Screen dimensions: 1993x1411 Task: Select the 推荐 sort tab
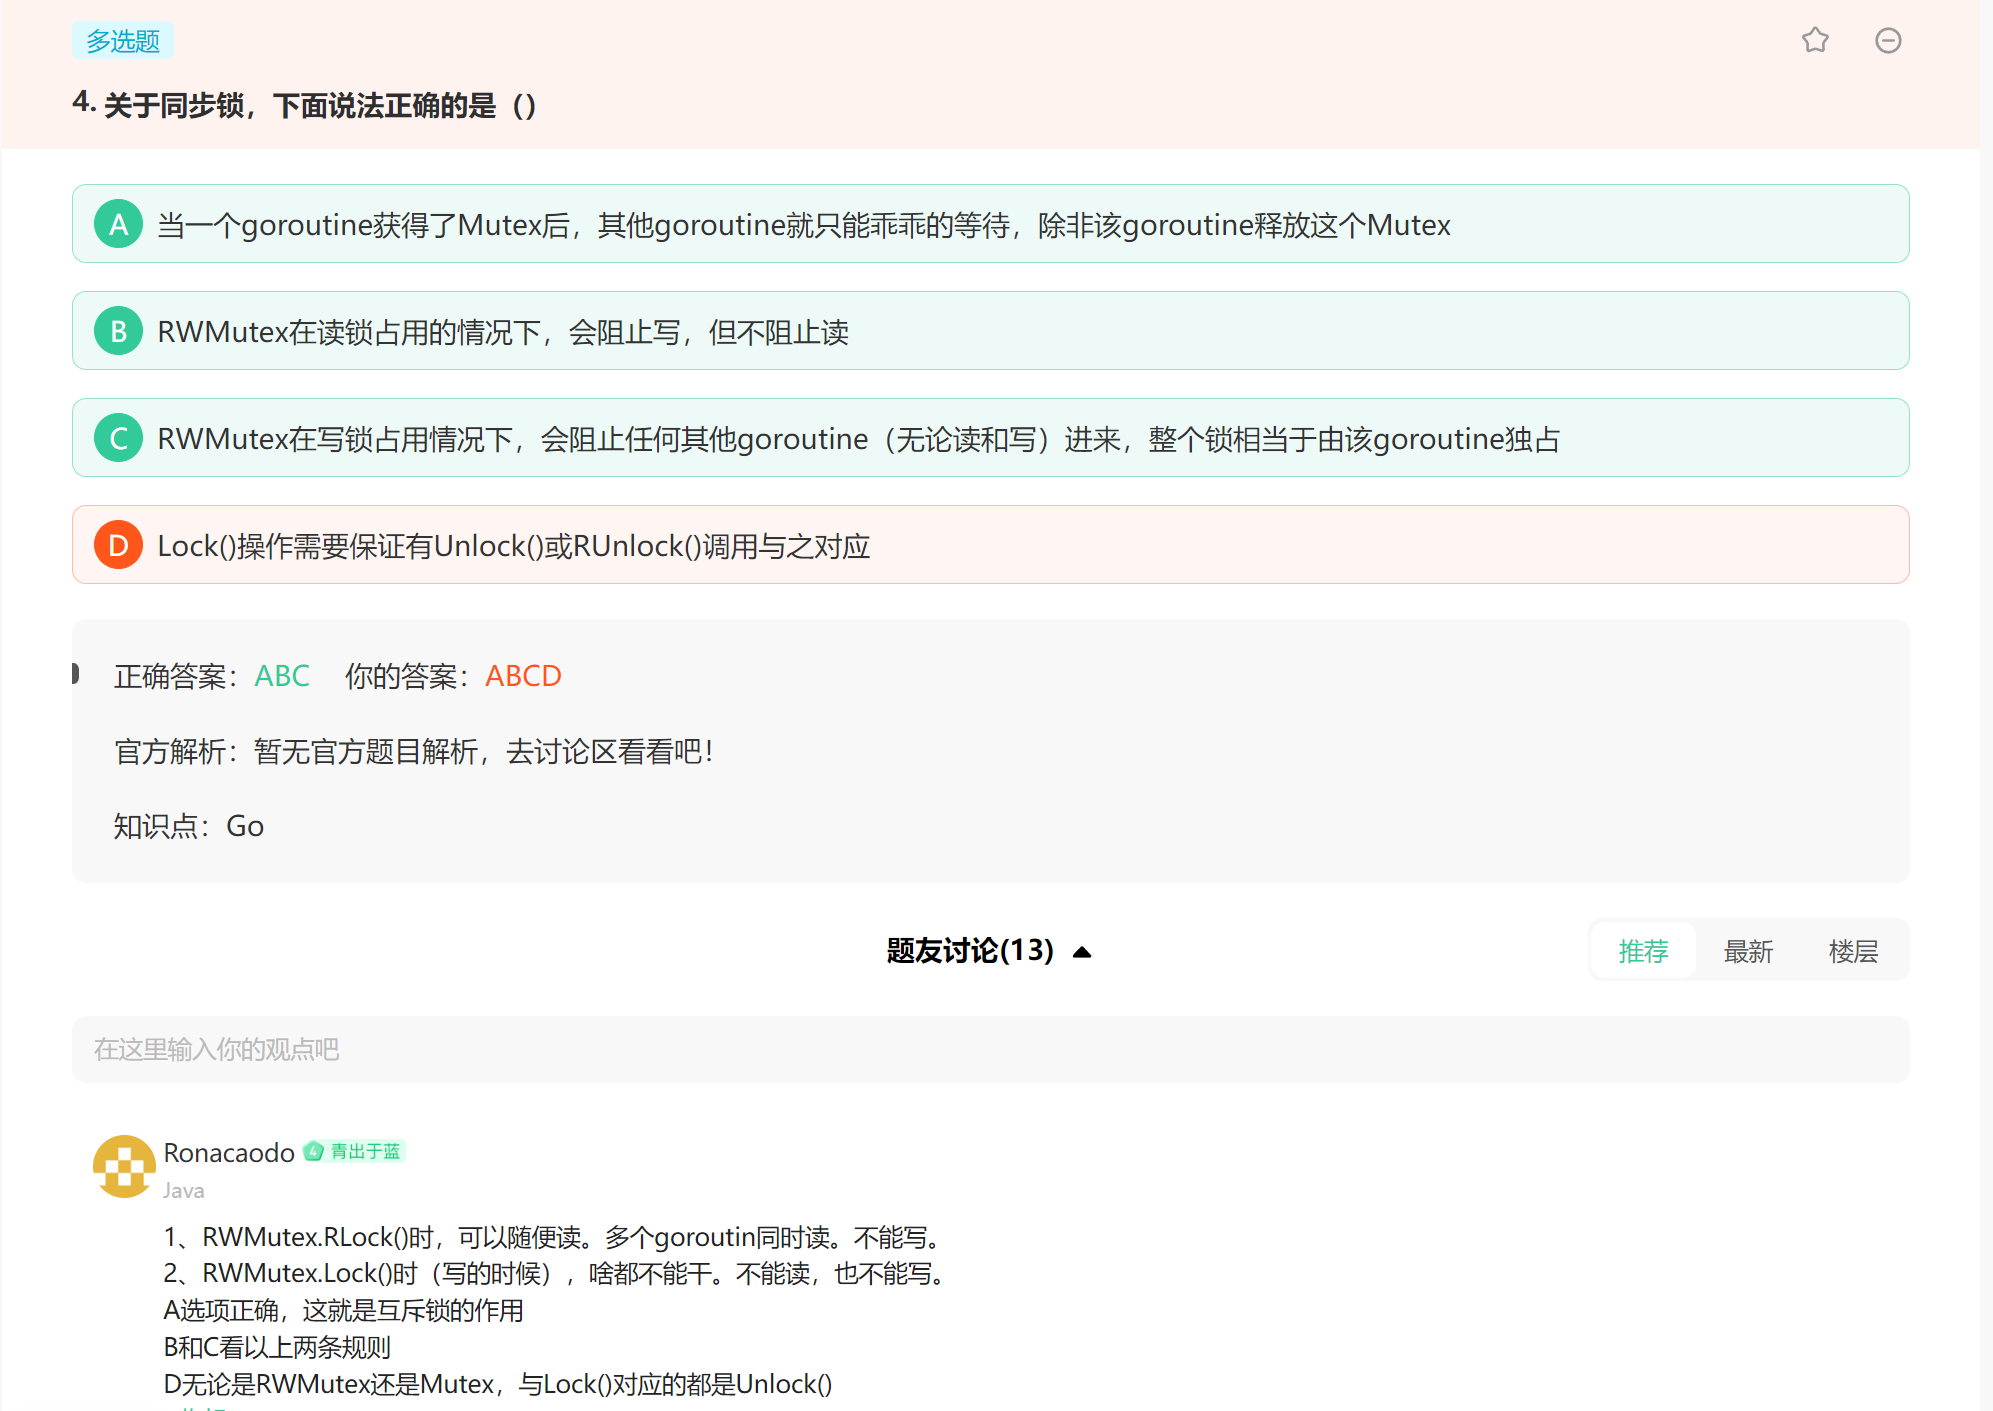pos(1643,951)
